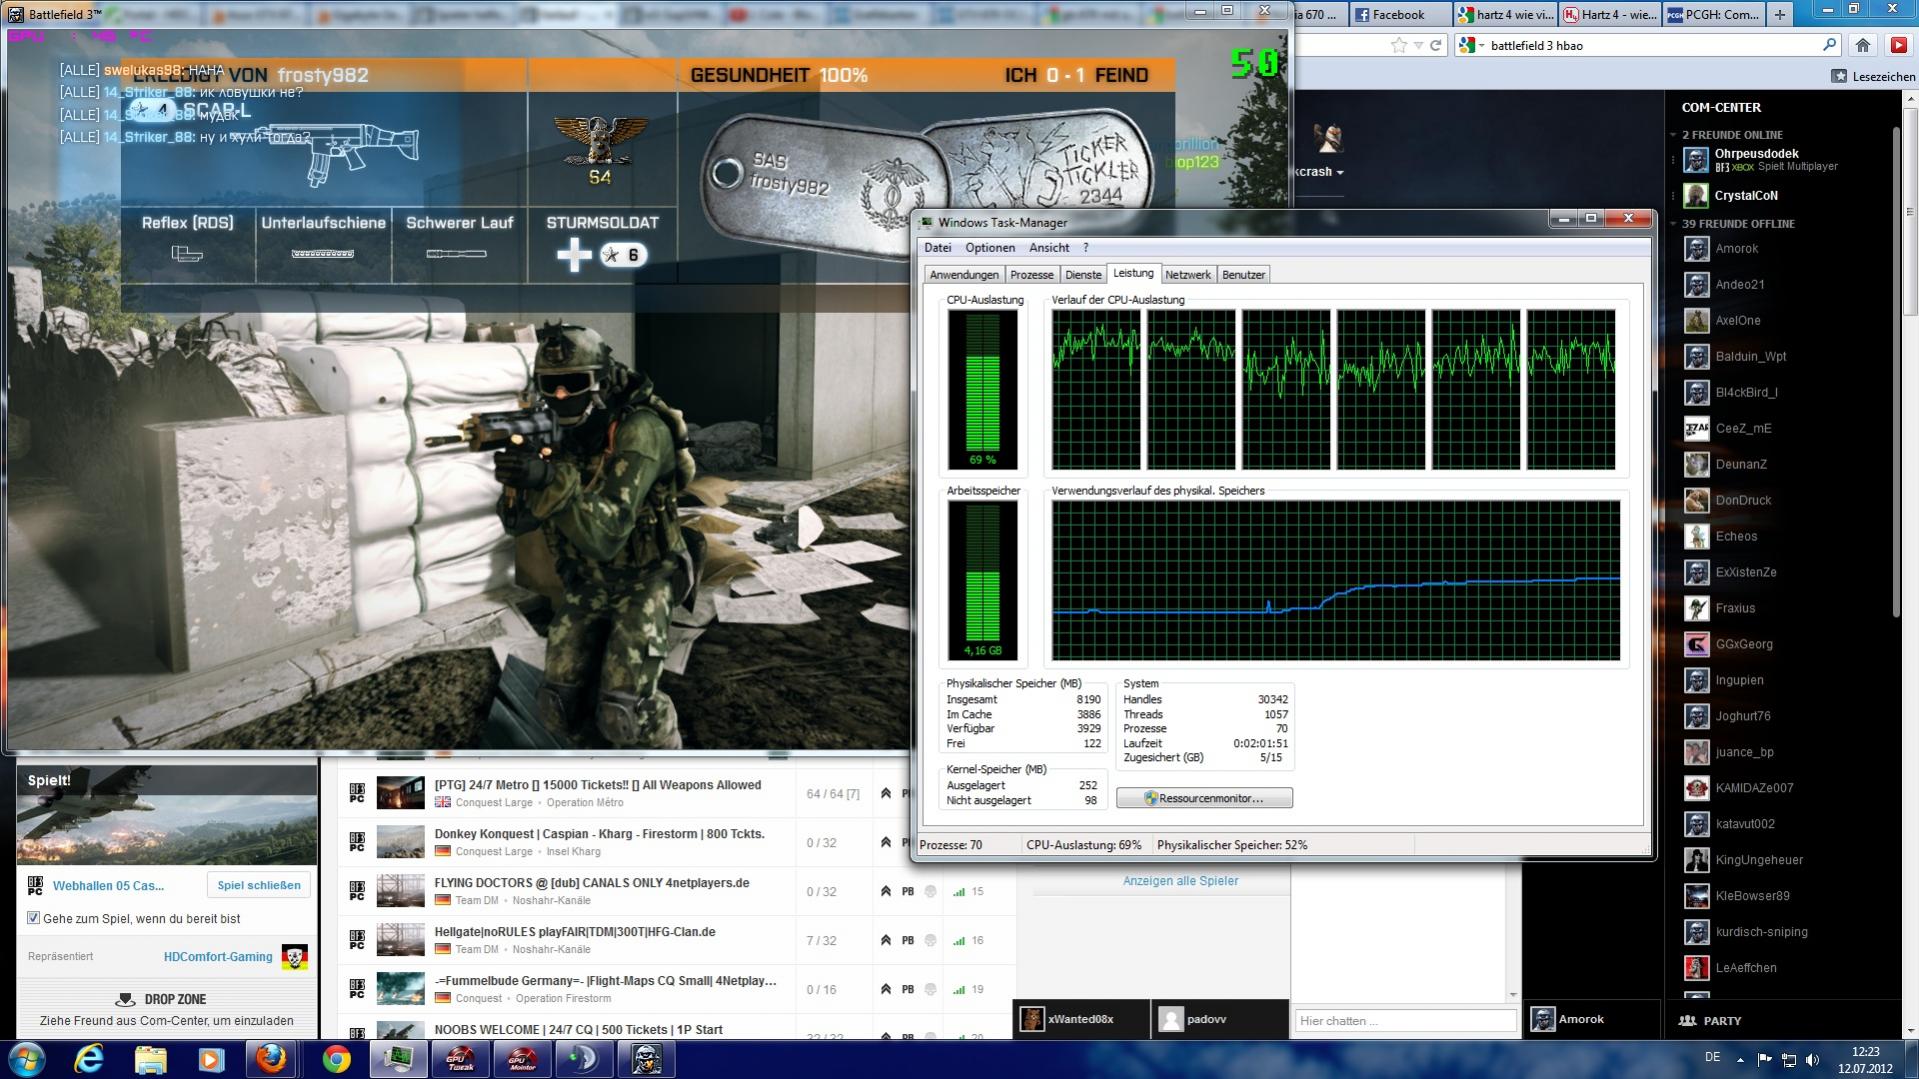Open the Windows Start menu

[x=27, y=1059]
